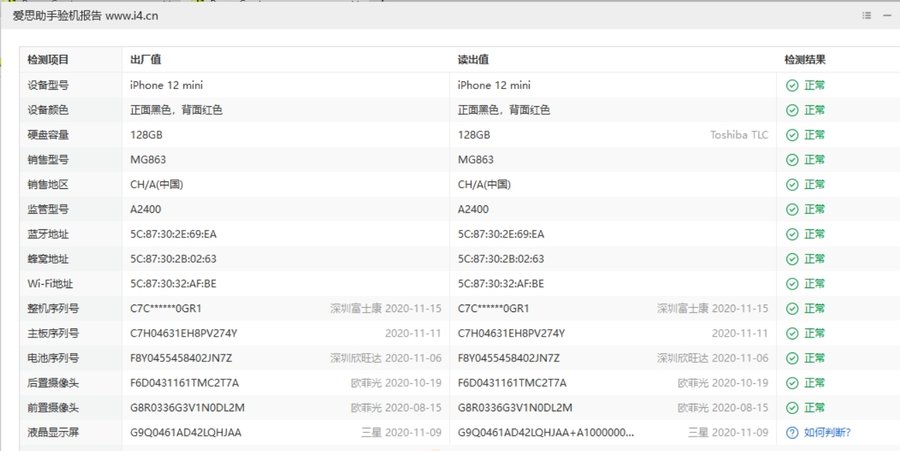Select the 前置摄像头 row label
This screenshot has width=900, height=451.
(53, 408)
